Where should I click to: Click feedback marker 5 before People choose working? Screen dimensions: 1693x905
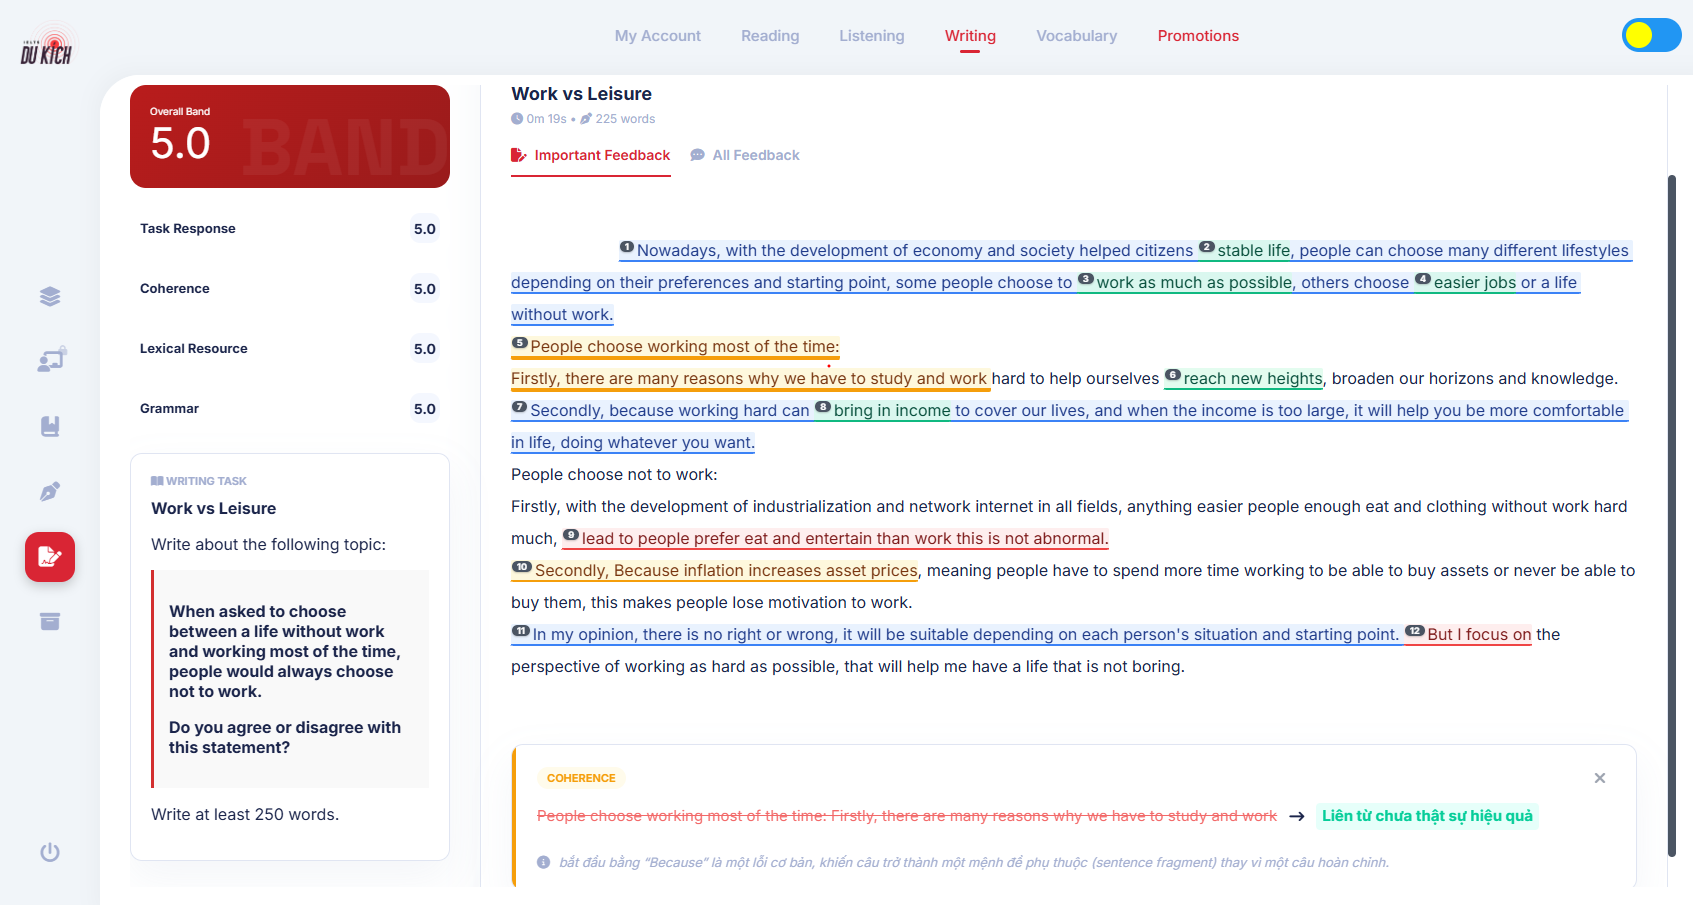[x=520, y=343]
